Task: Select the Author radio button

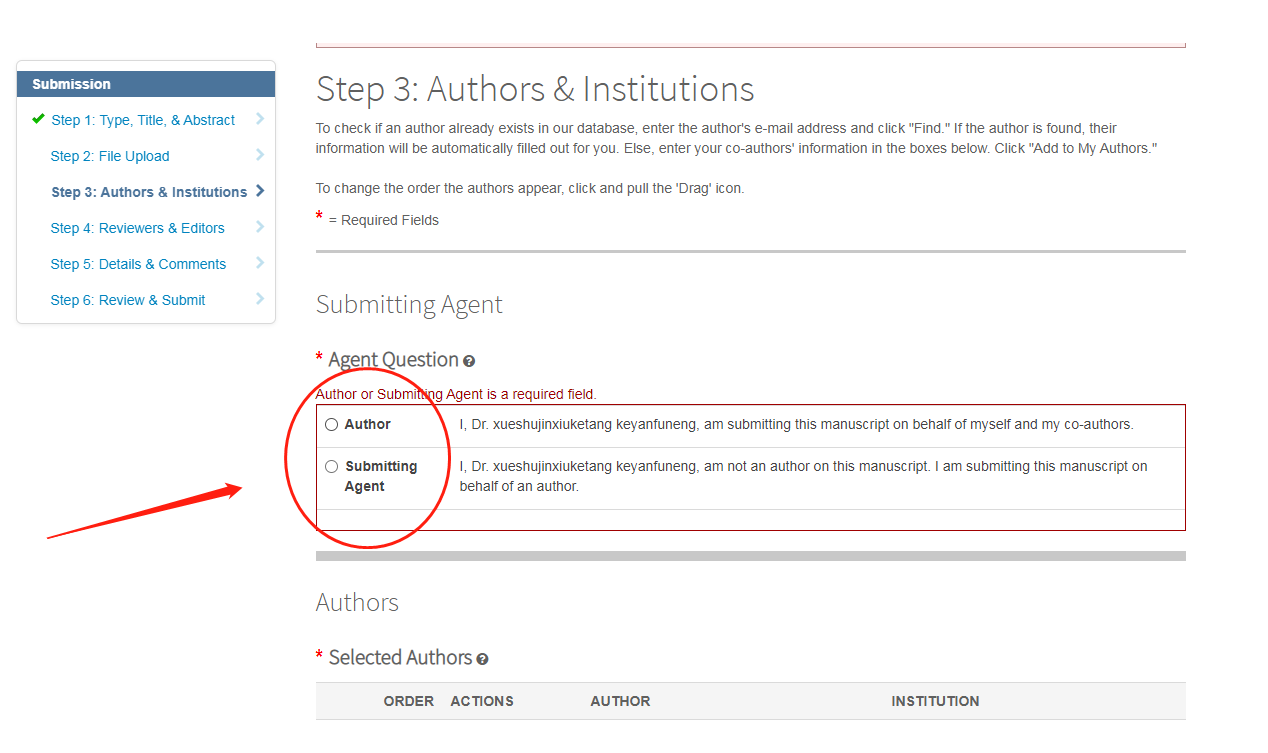Action: click(x=332, y=425)
